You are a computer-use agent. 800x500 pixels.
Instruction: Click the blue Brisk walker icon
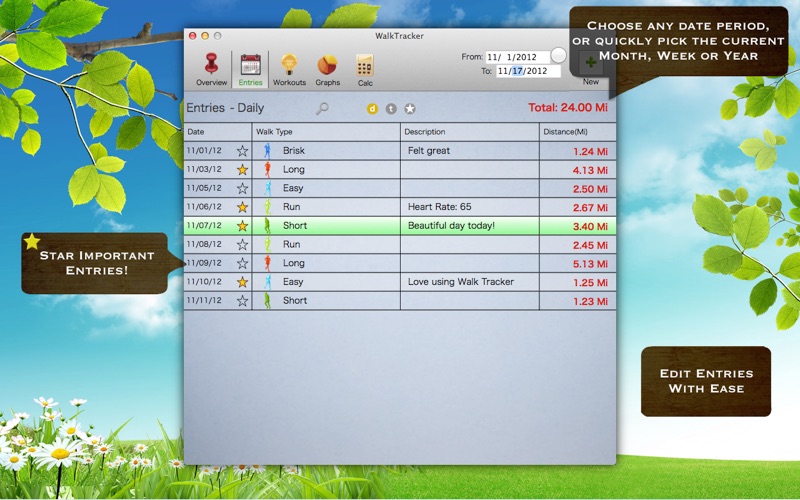click(267, 151)
